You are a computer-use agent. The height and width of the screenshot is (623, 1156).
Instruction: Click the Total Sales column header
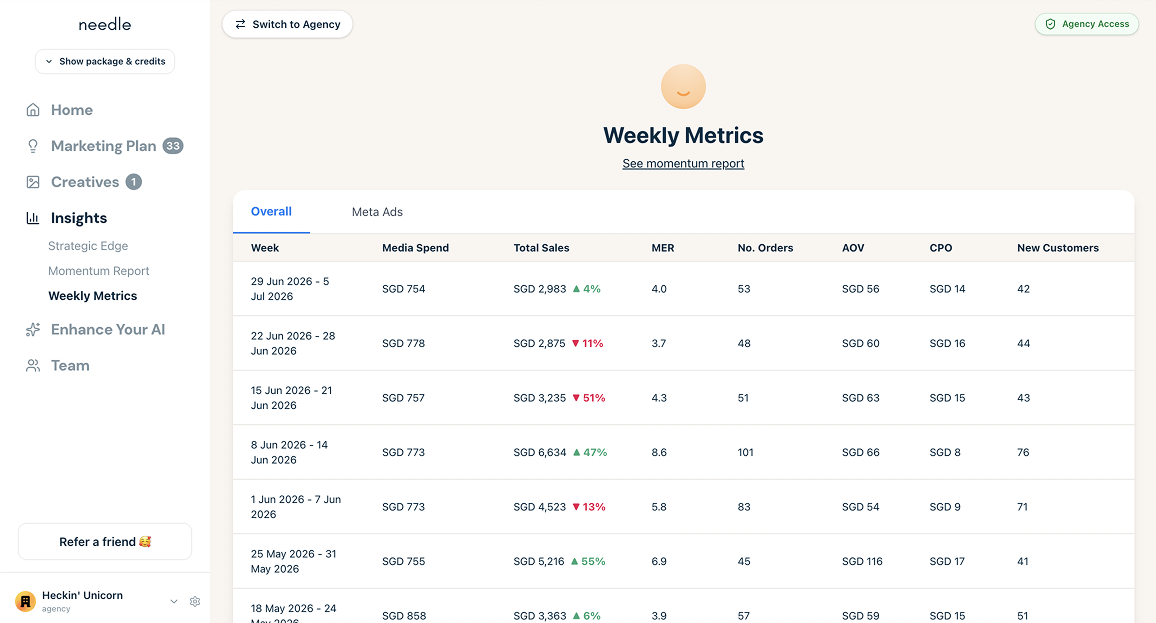tap(541, 248)
